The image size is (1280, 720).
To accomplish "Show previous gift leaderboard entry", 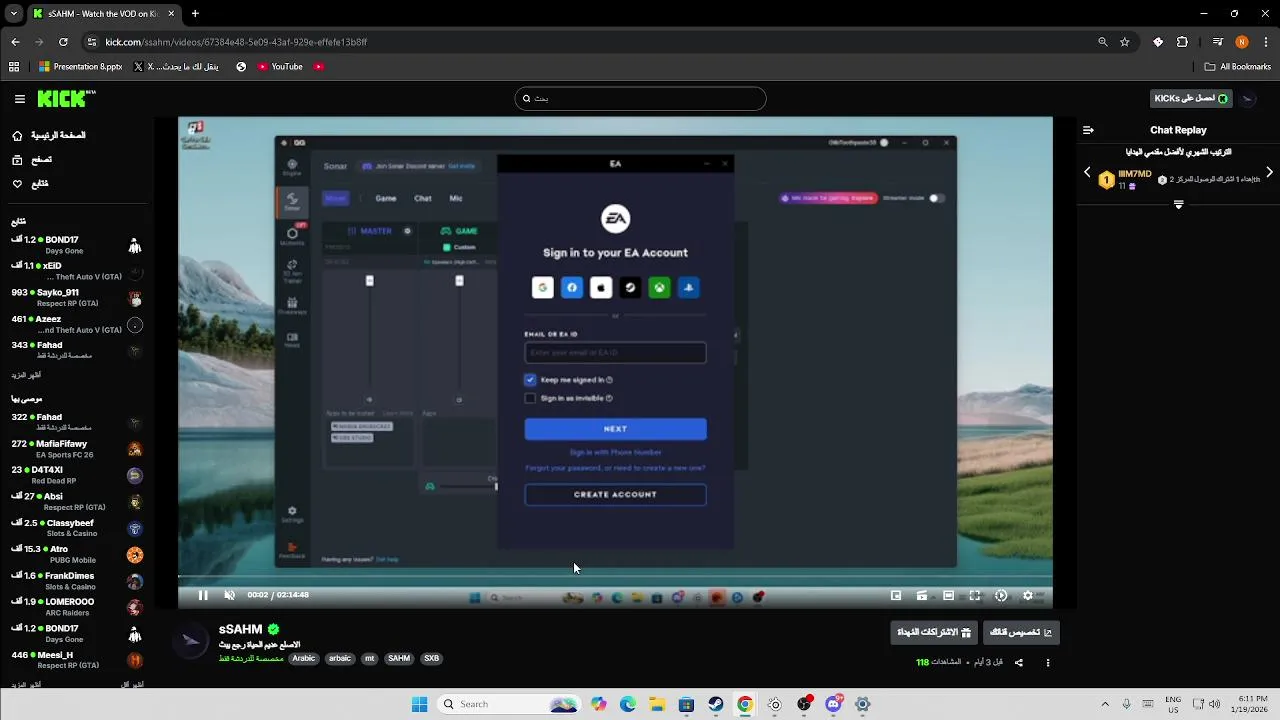I will [x=1087, y=172].
